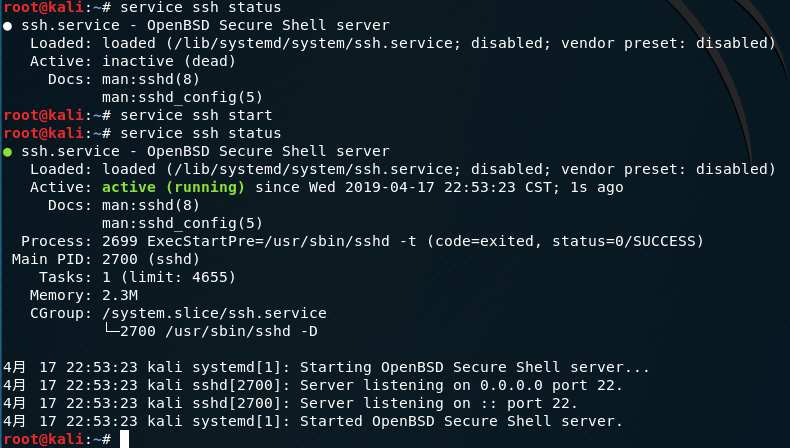This screenshot has width=790, height=448.
Task: Click the second 'service ssh status' command
Action: (201, 134)
